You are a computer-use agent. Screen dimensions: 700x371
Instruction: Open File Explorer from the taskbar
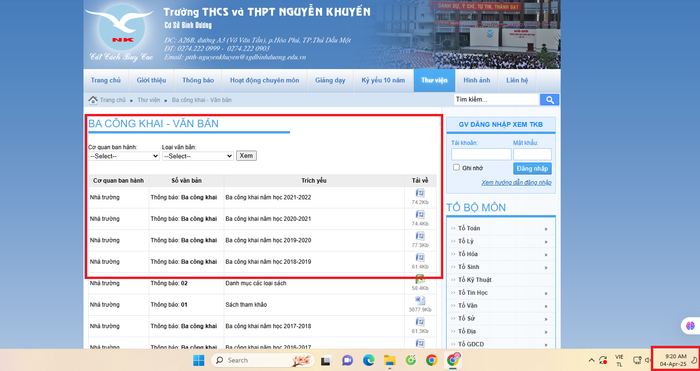[390, 360]
